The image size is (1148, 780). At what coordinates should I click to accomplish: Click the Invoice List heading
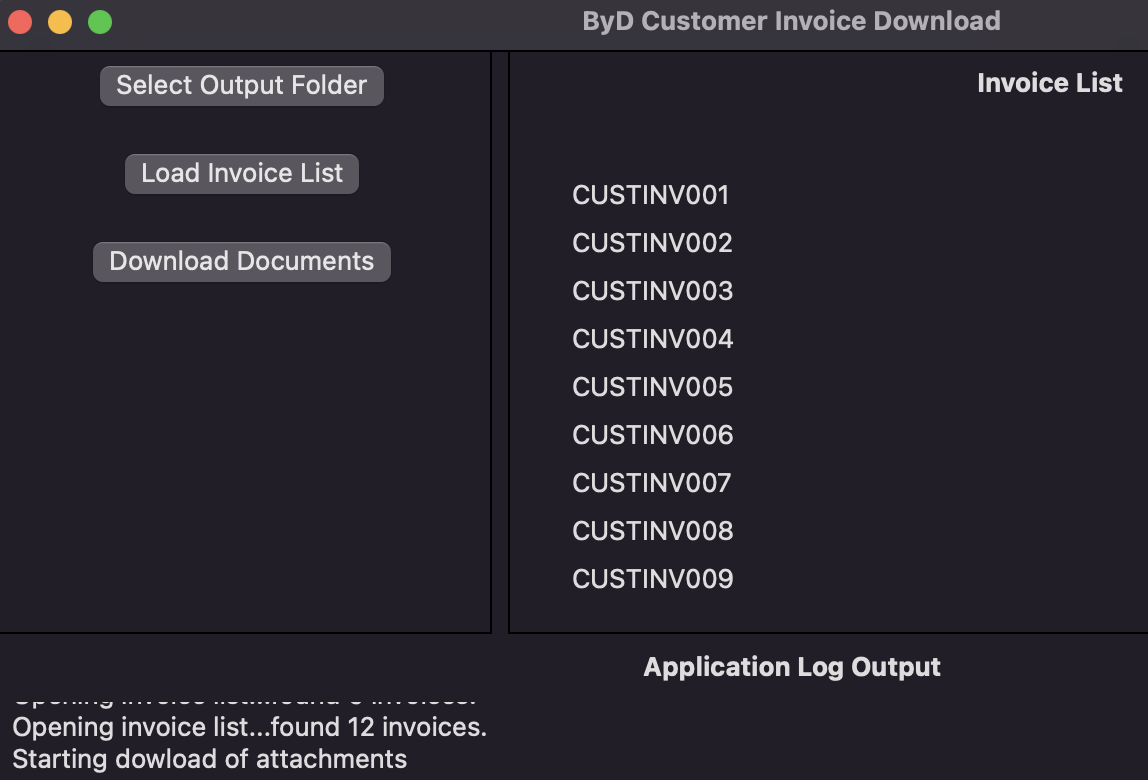click(x=1049, y=83)
